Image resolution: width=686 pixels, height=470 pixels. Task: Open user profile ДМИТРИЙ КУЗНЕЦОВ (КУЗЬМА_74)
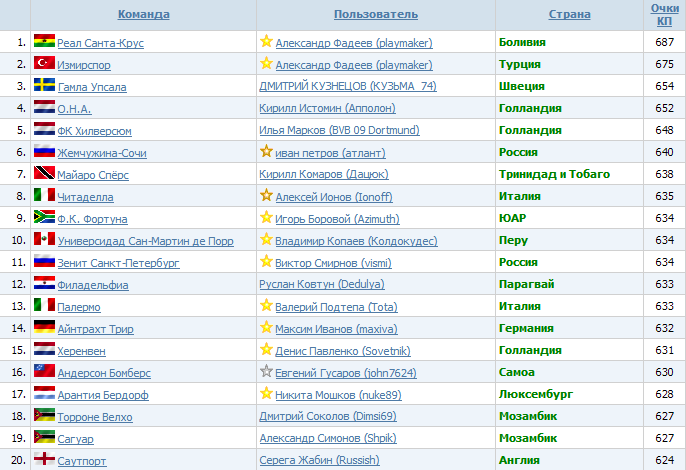click(x=347, y=87)
